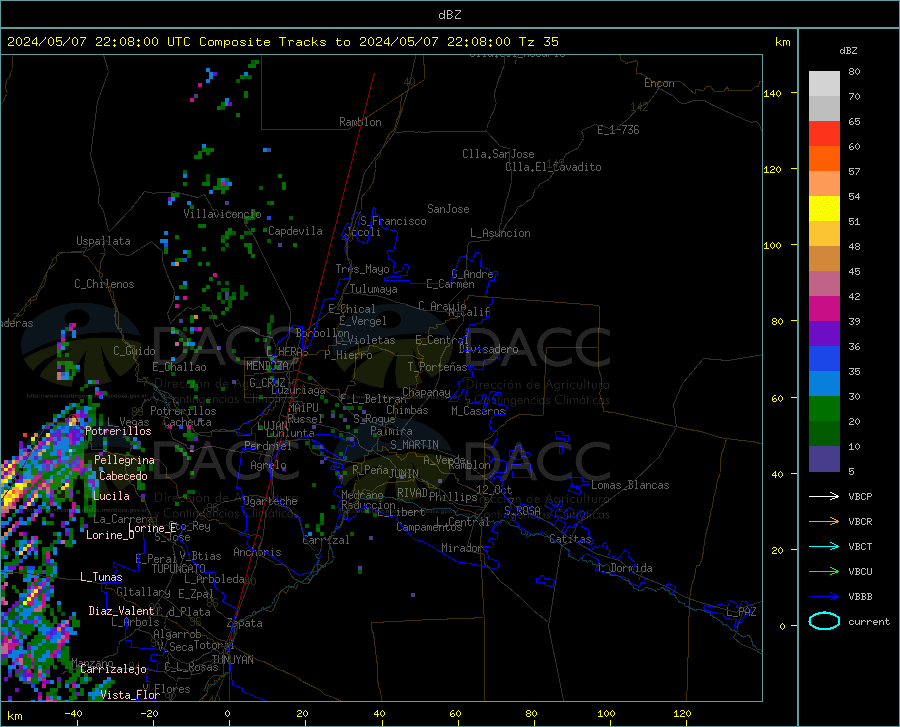900x727 pixels.
Task: Click the 'Lucila' label
Action: 111,496
